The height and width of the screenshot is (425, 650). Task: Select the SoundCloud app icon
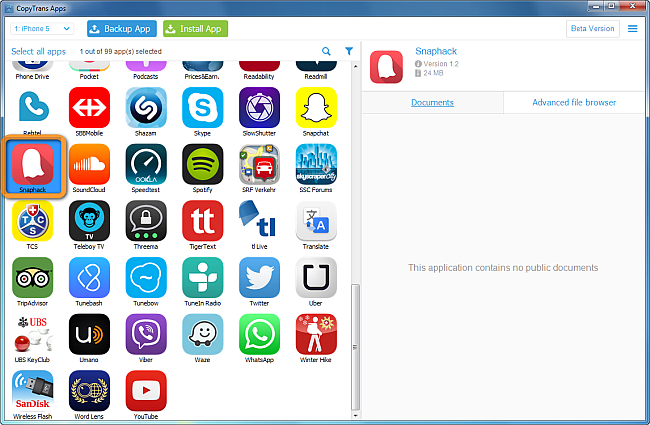(x=89, y=164)
